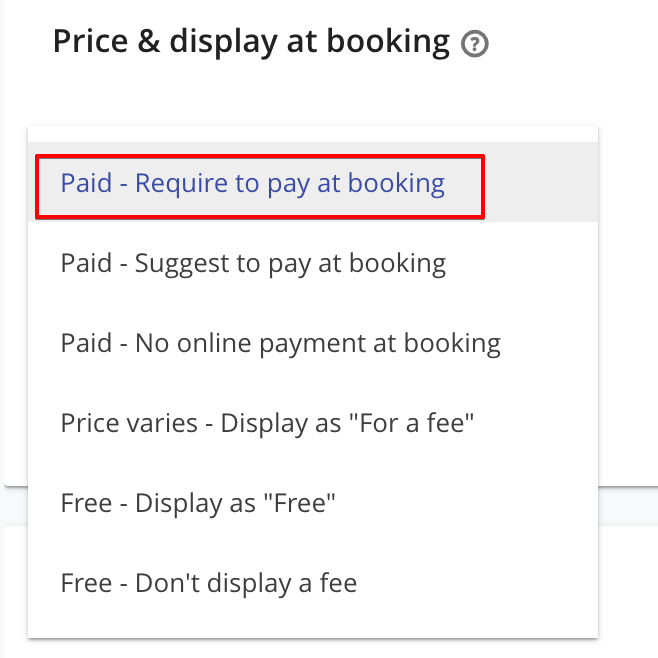The height and width of the screenshot is (658, 658).
Task: Show price as "For a fee"
Action: click(x=313, y=422)
